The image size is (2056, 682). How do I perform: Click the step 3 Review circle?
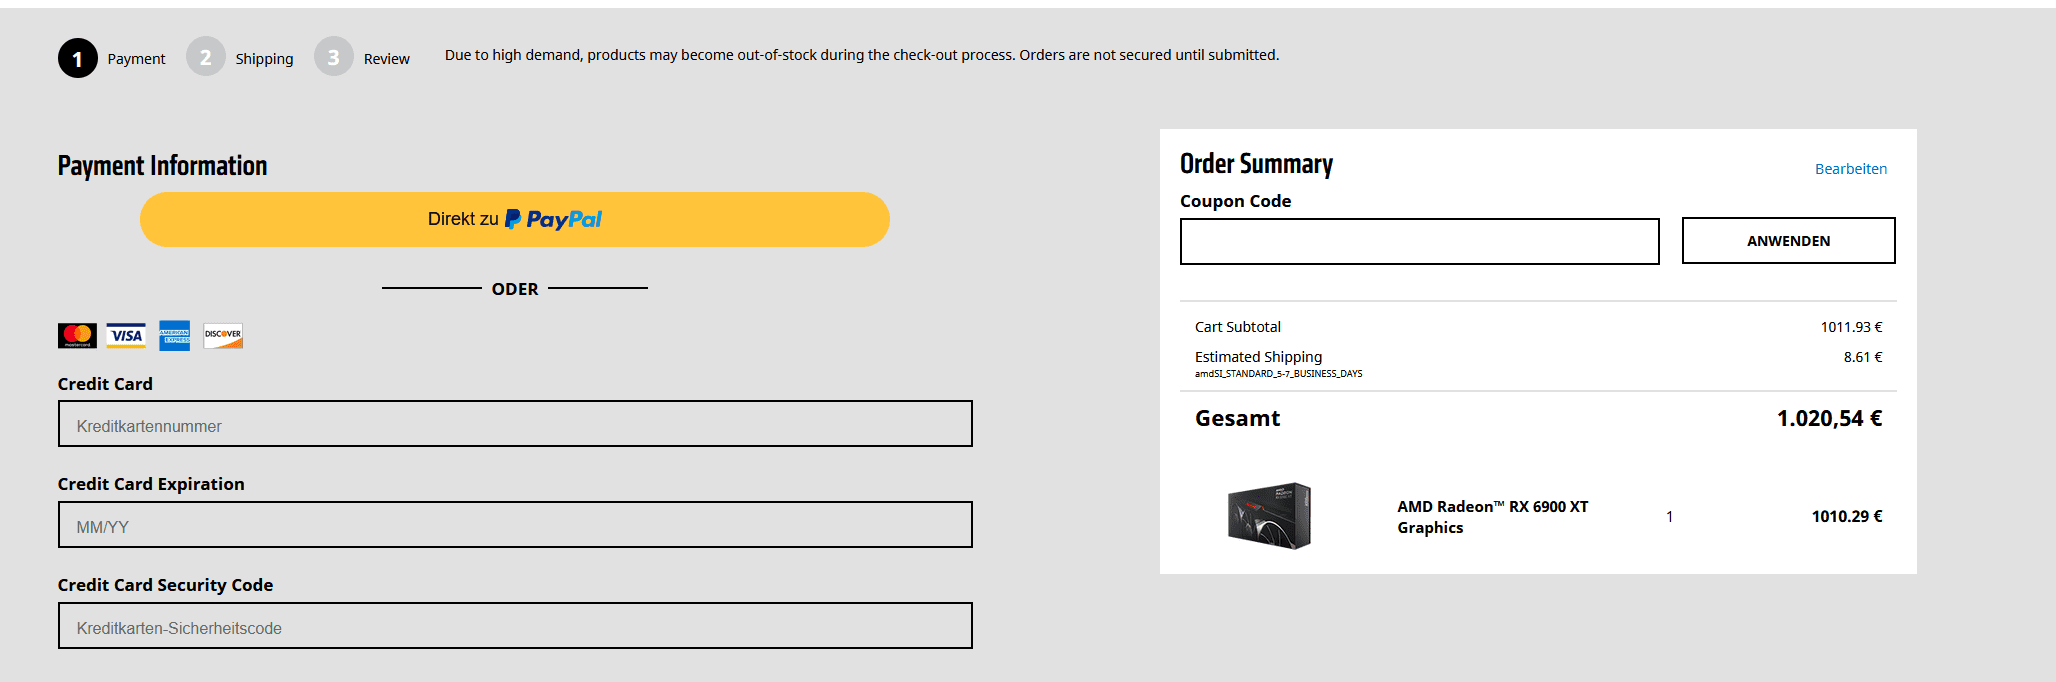click(333, 57)
